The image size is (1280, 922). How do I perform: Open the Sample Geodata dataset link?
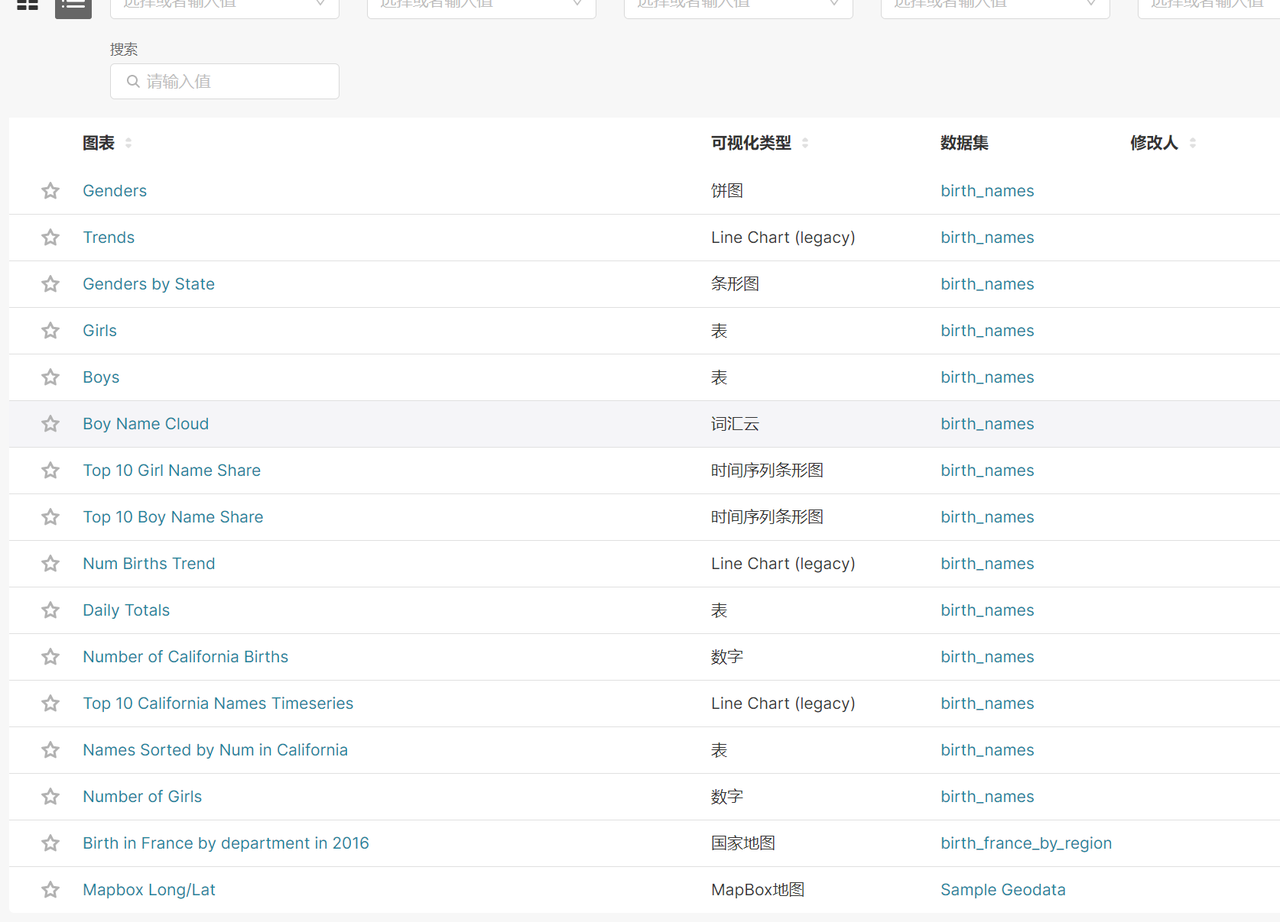pyautogui.click(x=1003, y=889)
